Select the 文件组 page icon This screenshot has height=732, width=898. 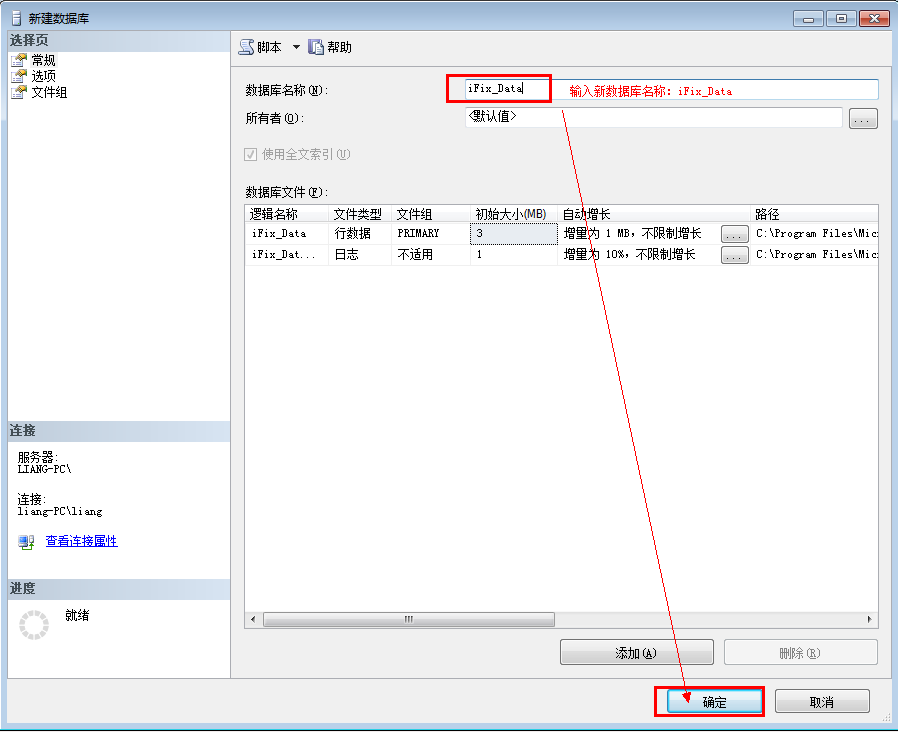point(16,90)
